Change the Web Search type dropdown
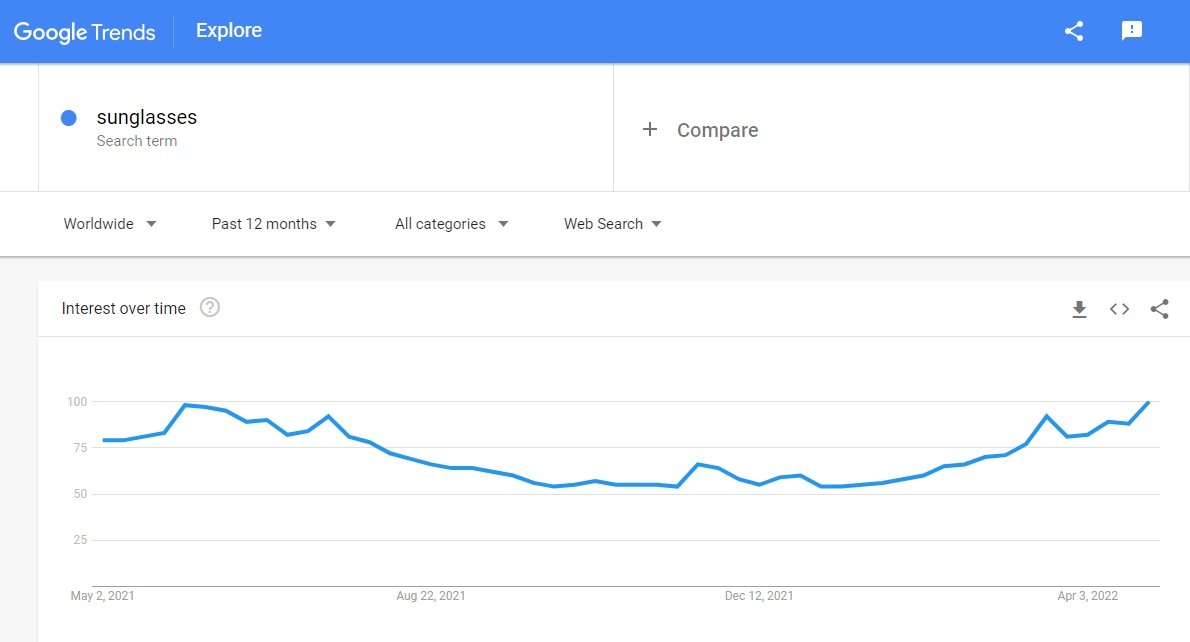This screenshot has width=1190, height=642. coord(612,224)
